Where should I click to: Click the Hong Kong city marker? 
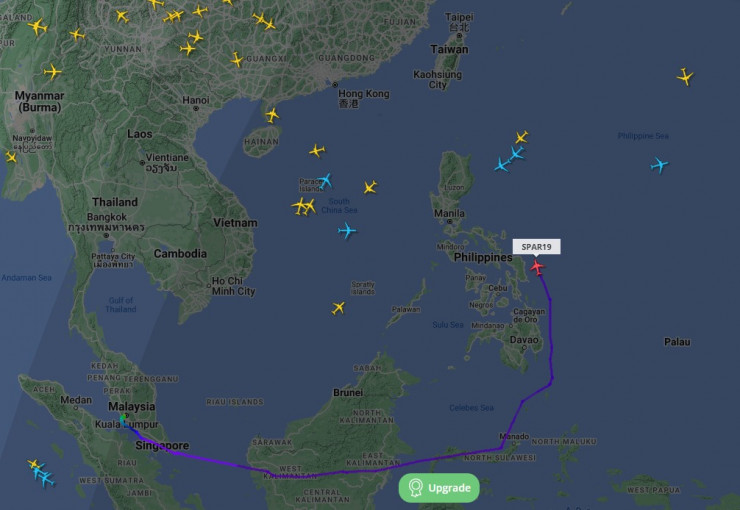click(x=335, y=85)
